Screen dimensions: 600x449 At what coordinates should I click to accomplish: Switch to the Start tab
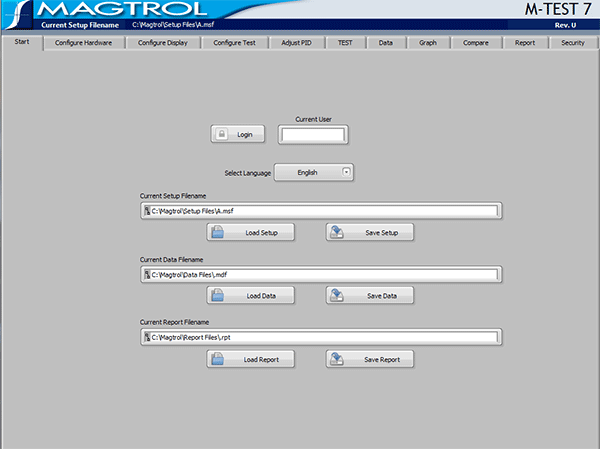(x=22, y=42)
